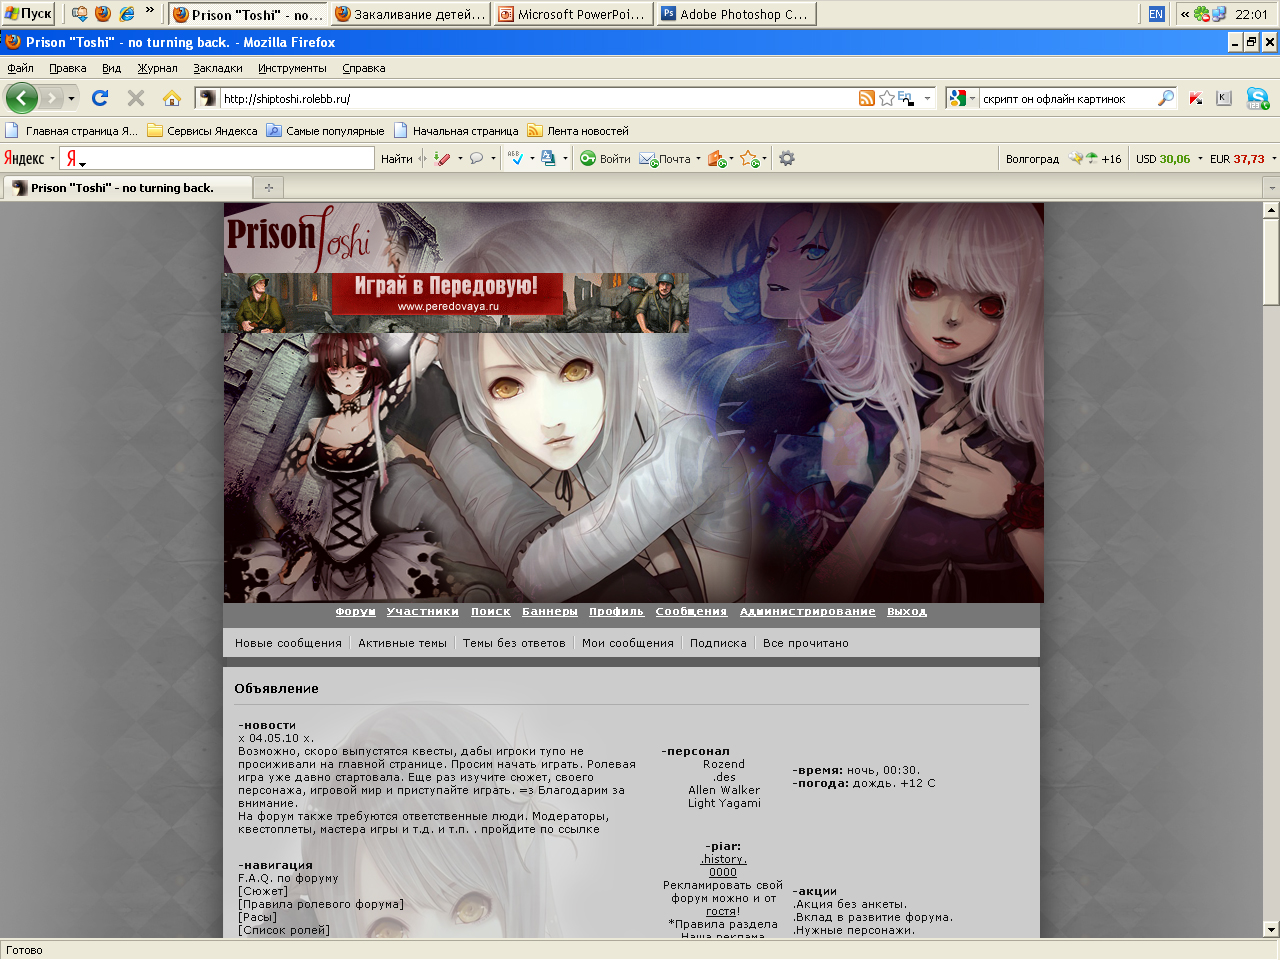Open Yandex bar settings gear
The image size is (1280, 960).
click(787, 158)
